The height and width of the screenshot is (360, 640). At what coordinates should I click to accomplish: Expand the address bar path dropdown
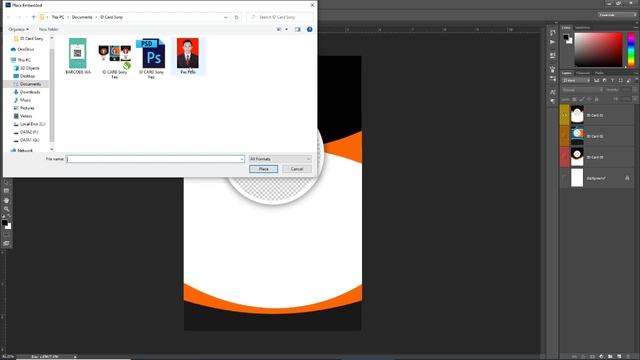pyautogui.click(x=226, y=17)
